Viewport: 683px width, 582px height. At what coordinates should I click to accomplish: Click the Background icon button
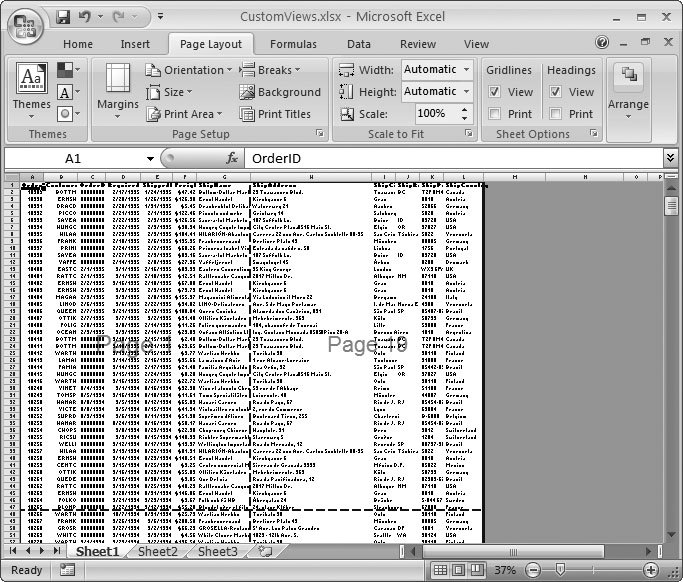coord(280,92)
